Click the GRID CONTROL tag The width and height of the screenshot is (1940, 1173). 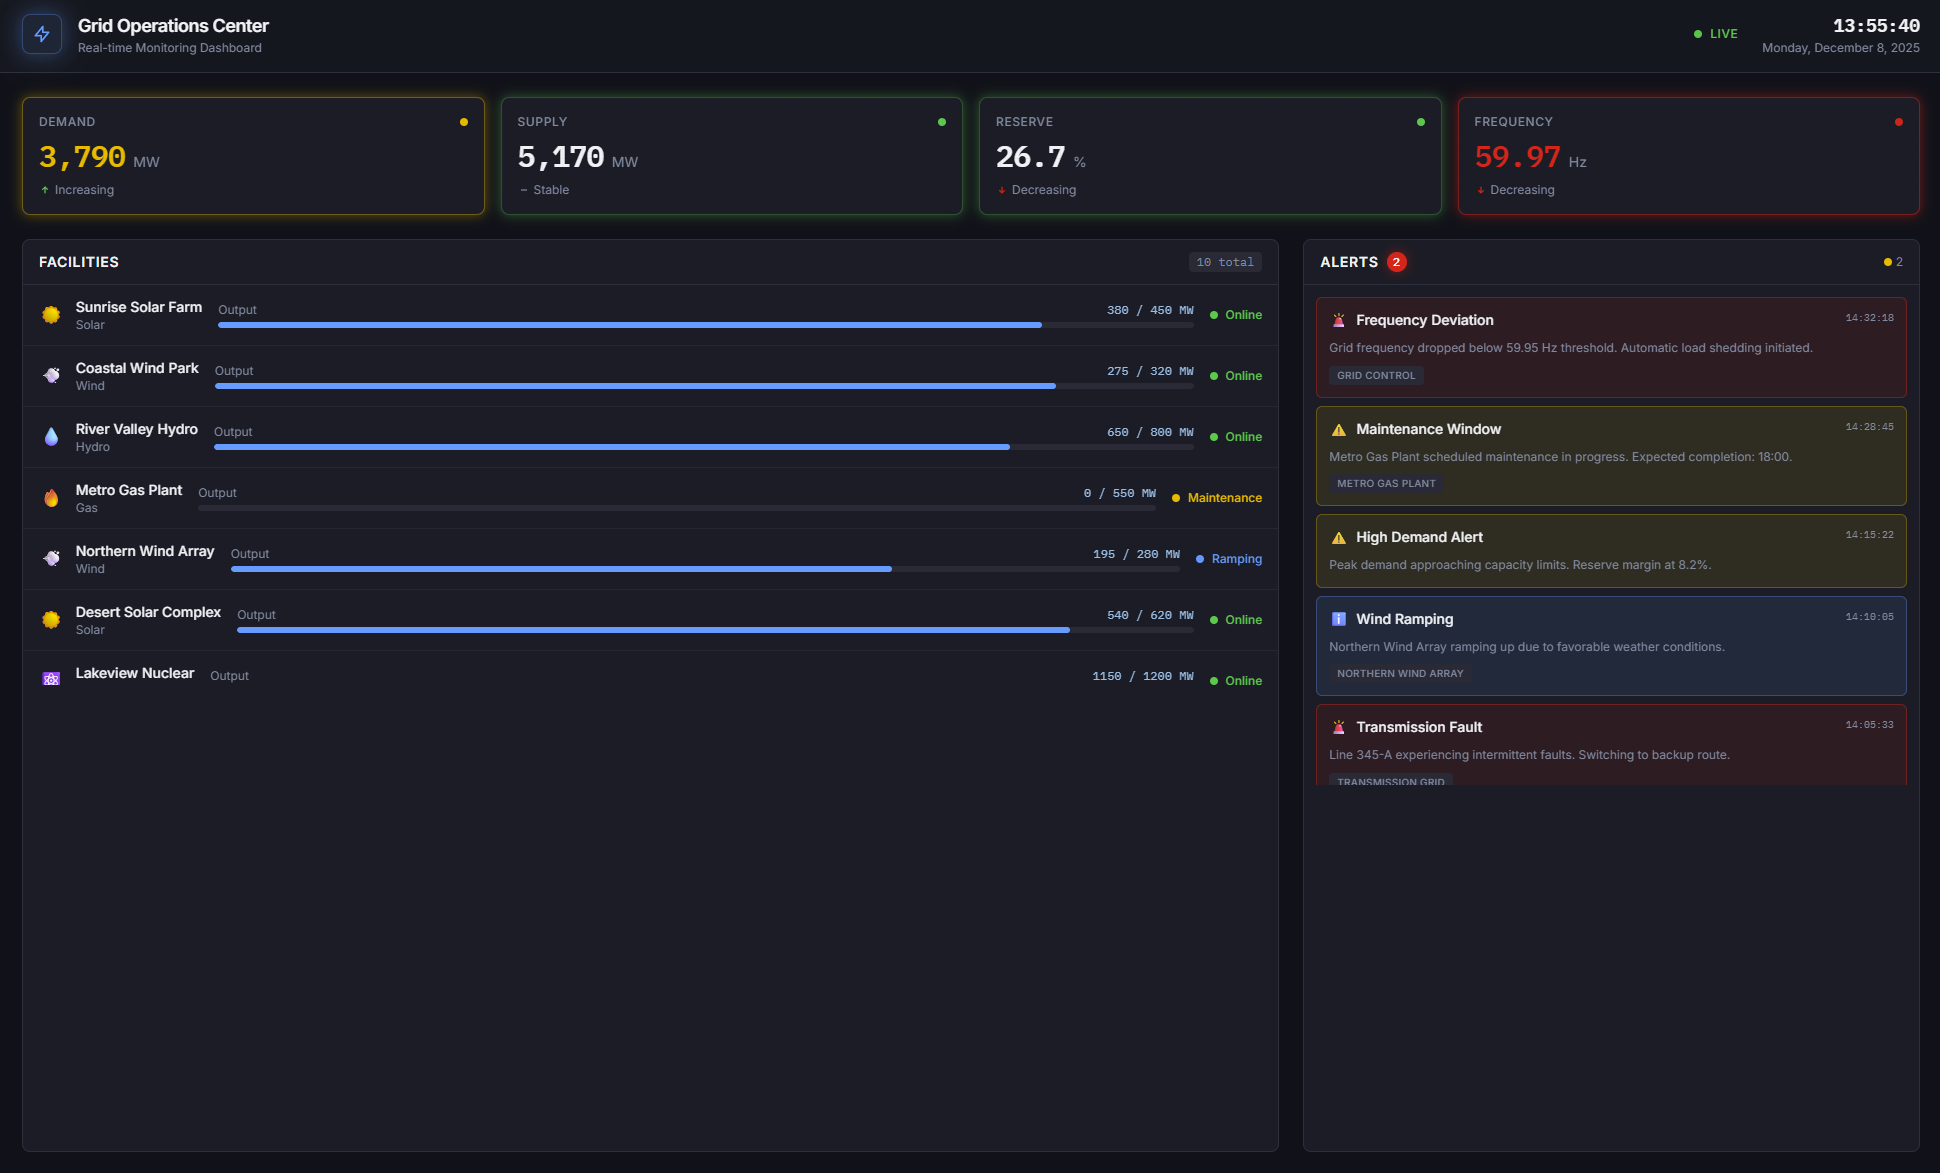[x=1376, y=376]
